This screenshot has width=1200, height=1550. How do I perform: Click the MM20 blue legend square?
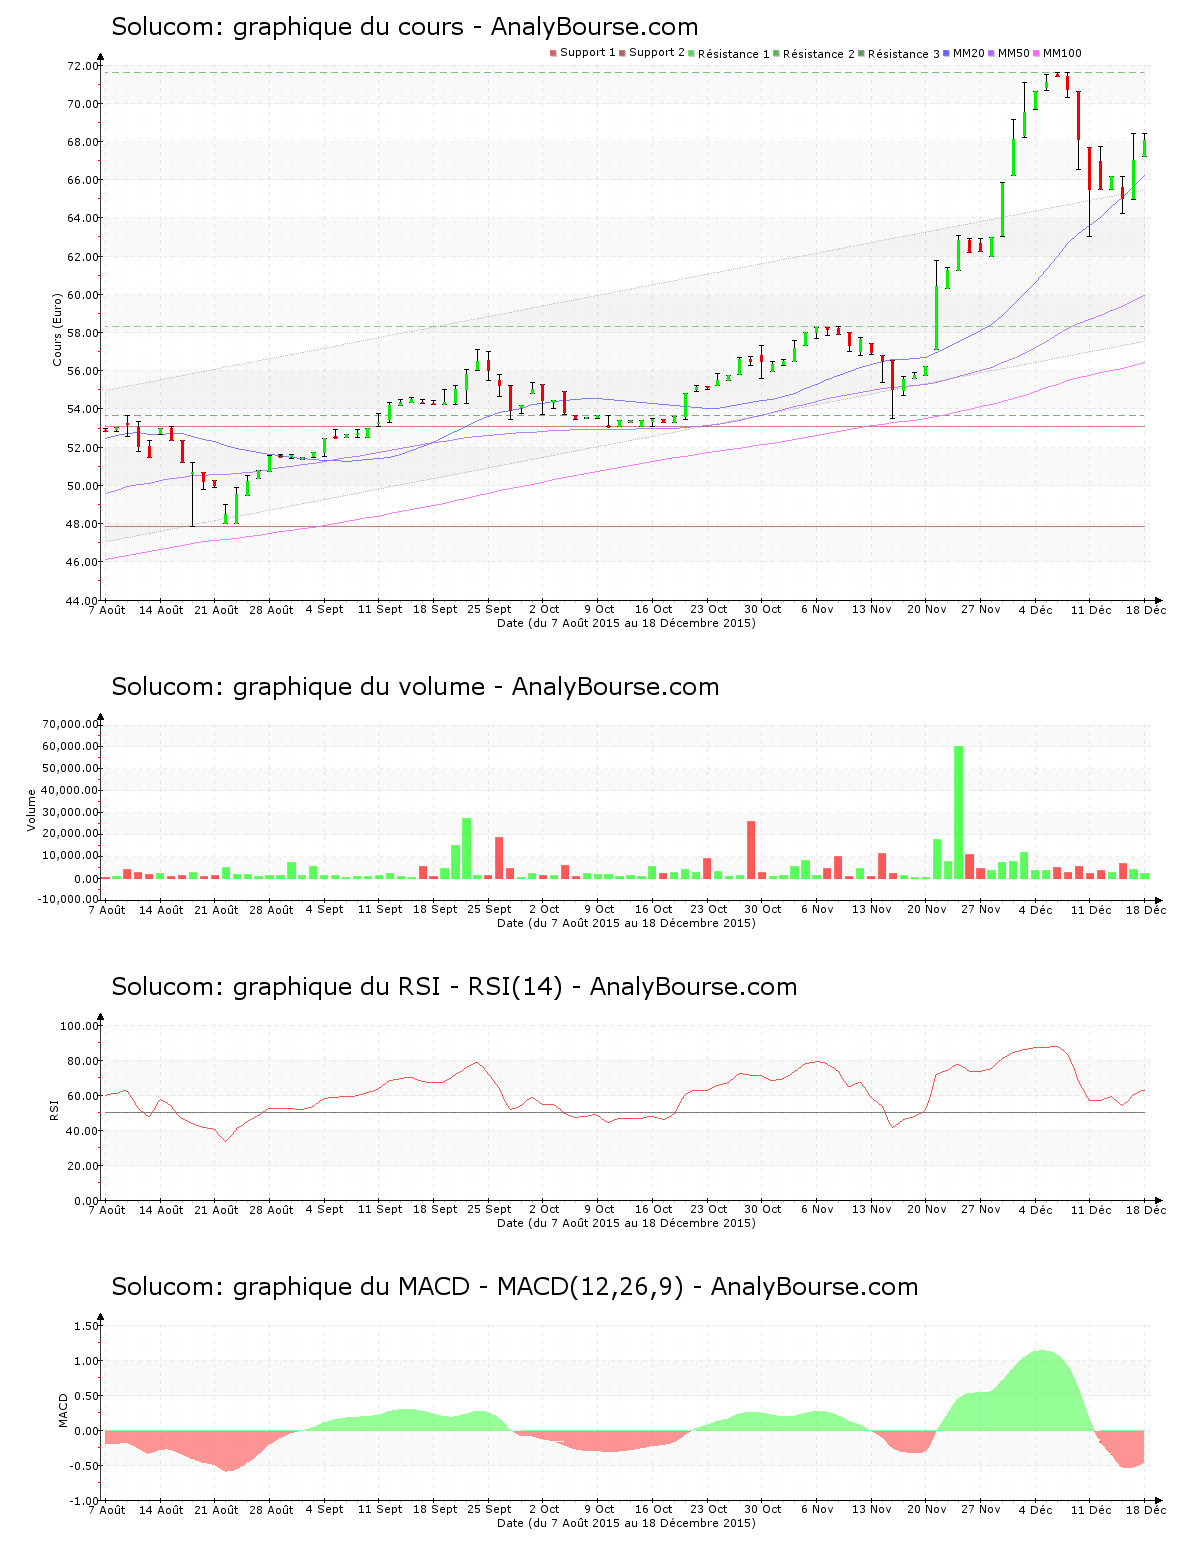coord(947,53)
